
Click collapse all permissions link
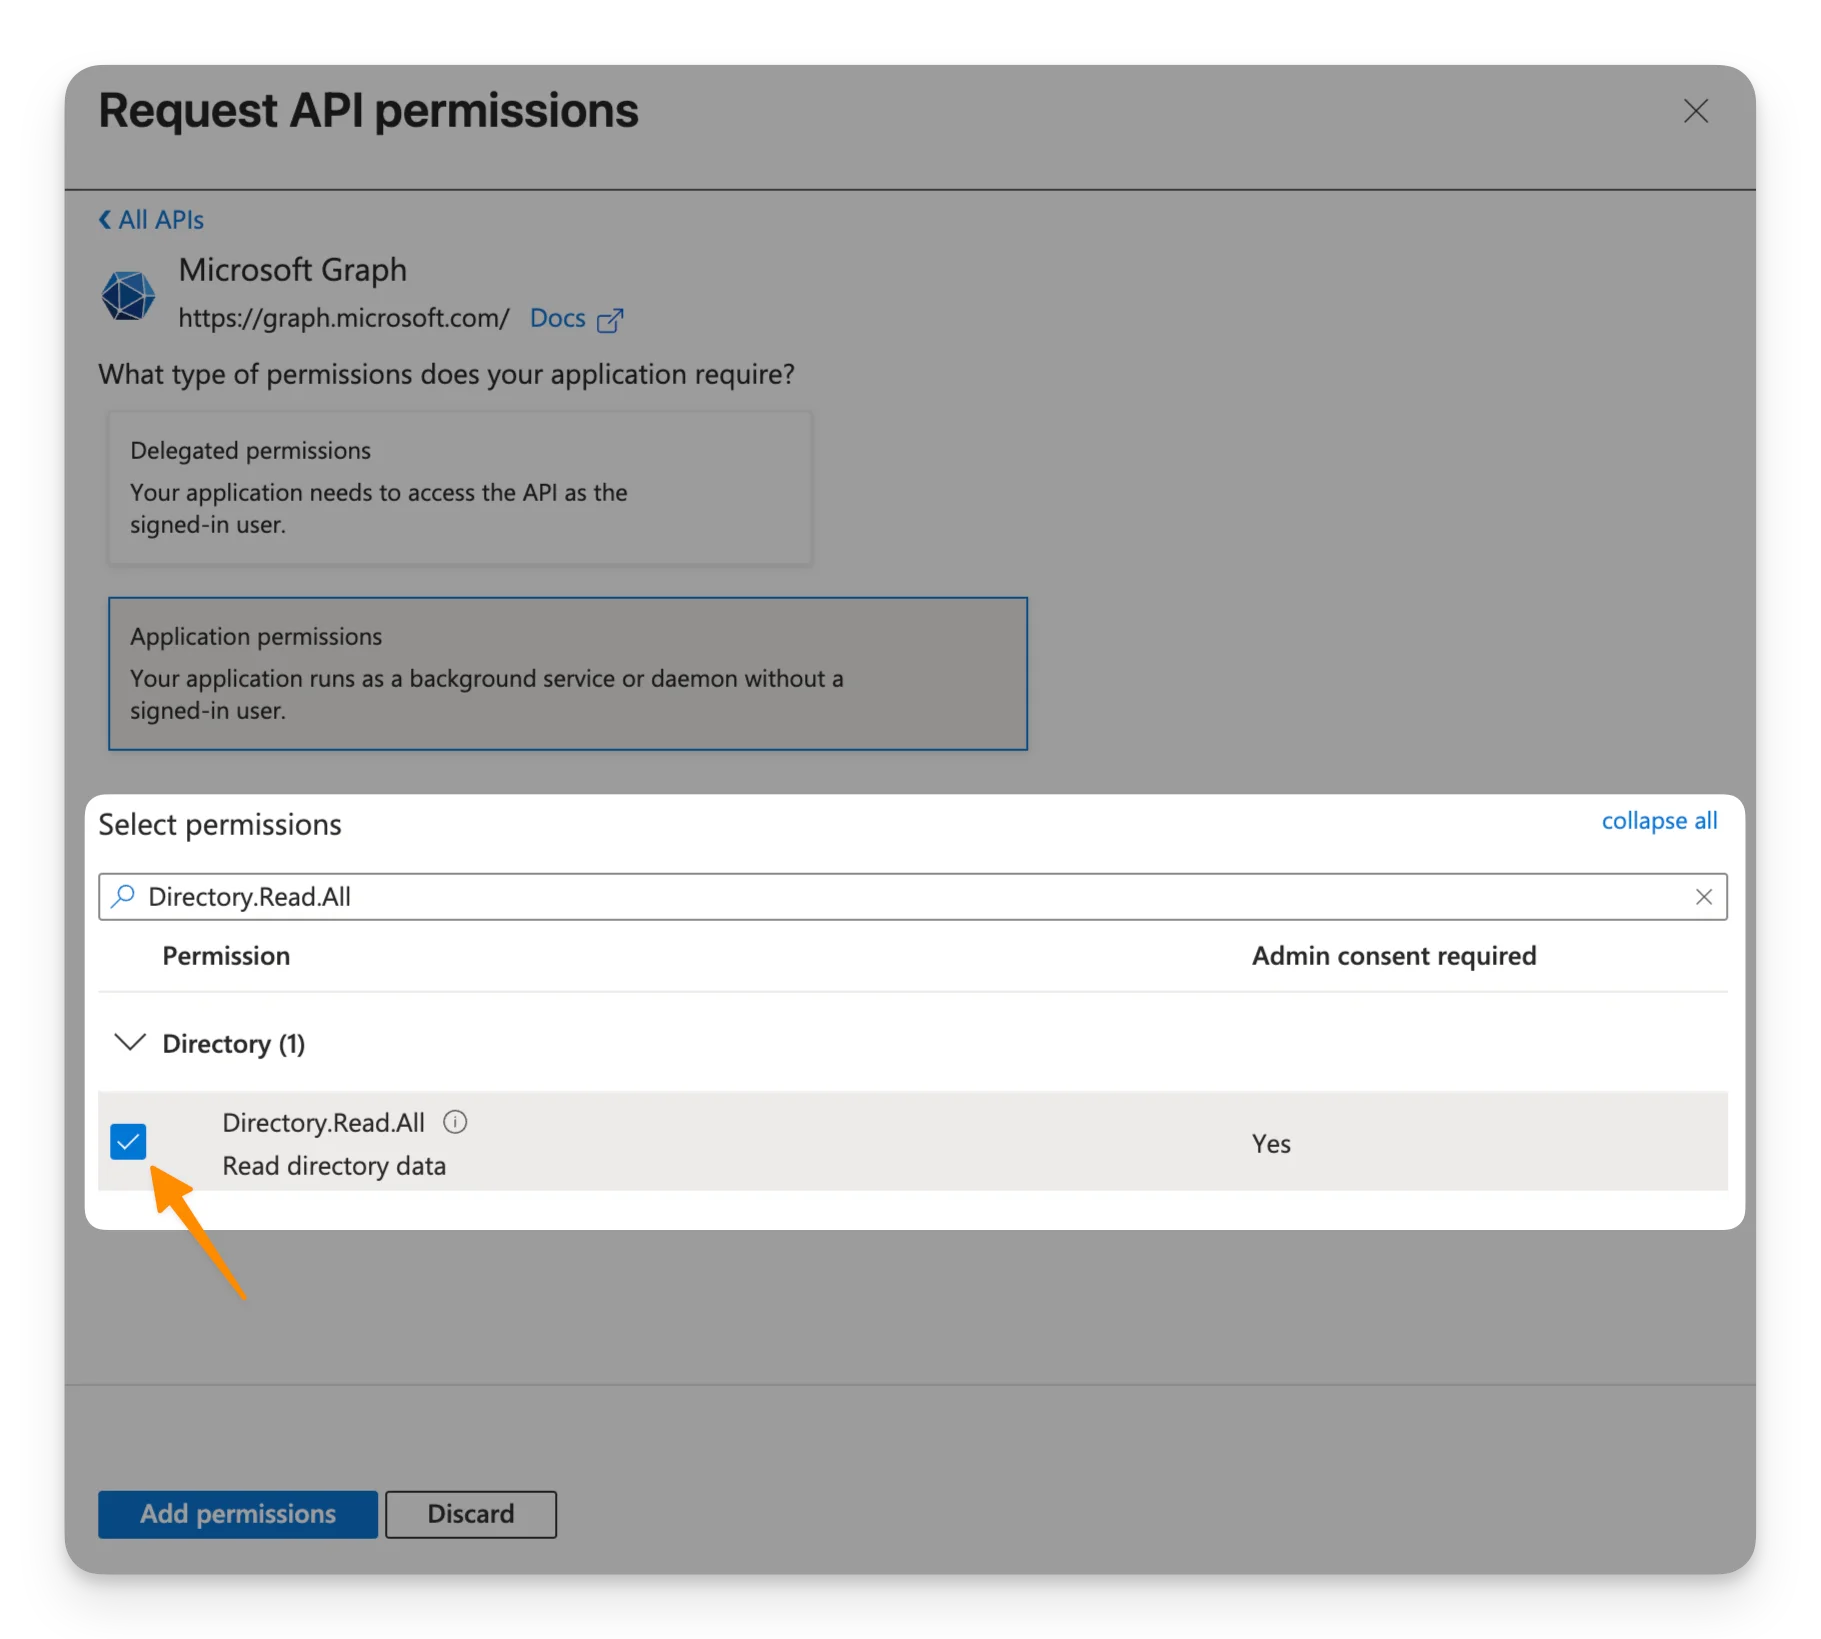tap(1659, 821)
